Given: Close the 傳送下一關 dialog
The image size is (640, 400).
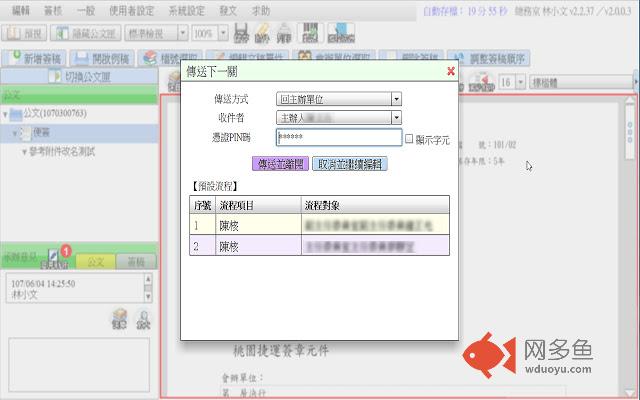Looking at the screenshot, I should pos(451,71).
